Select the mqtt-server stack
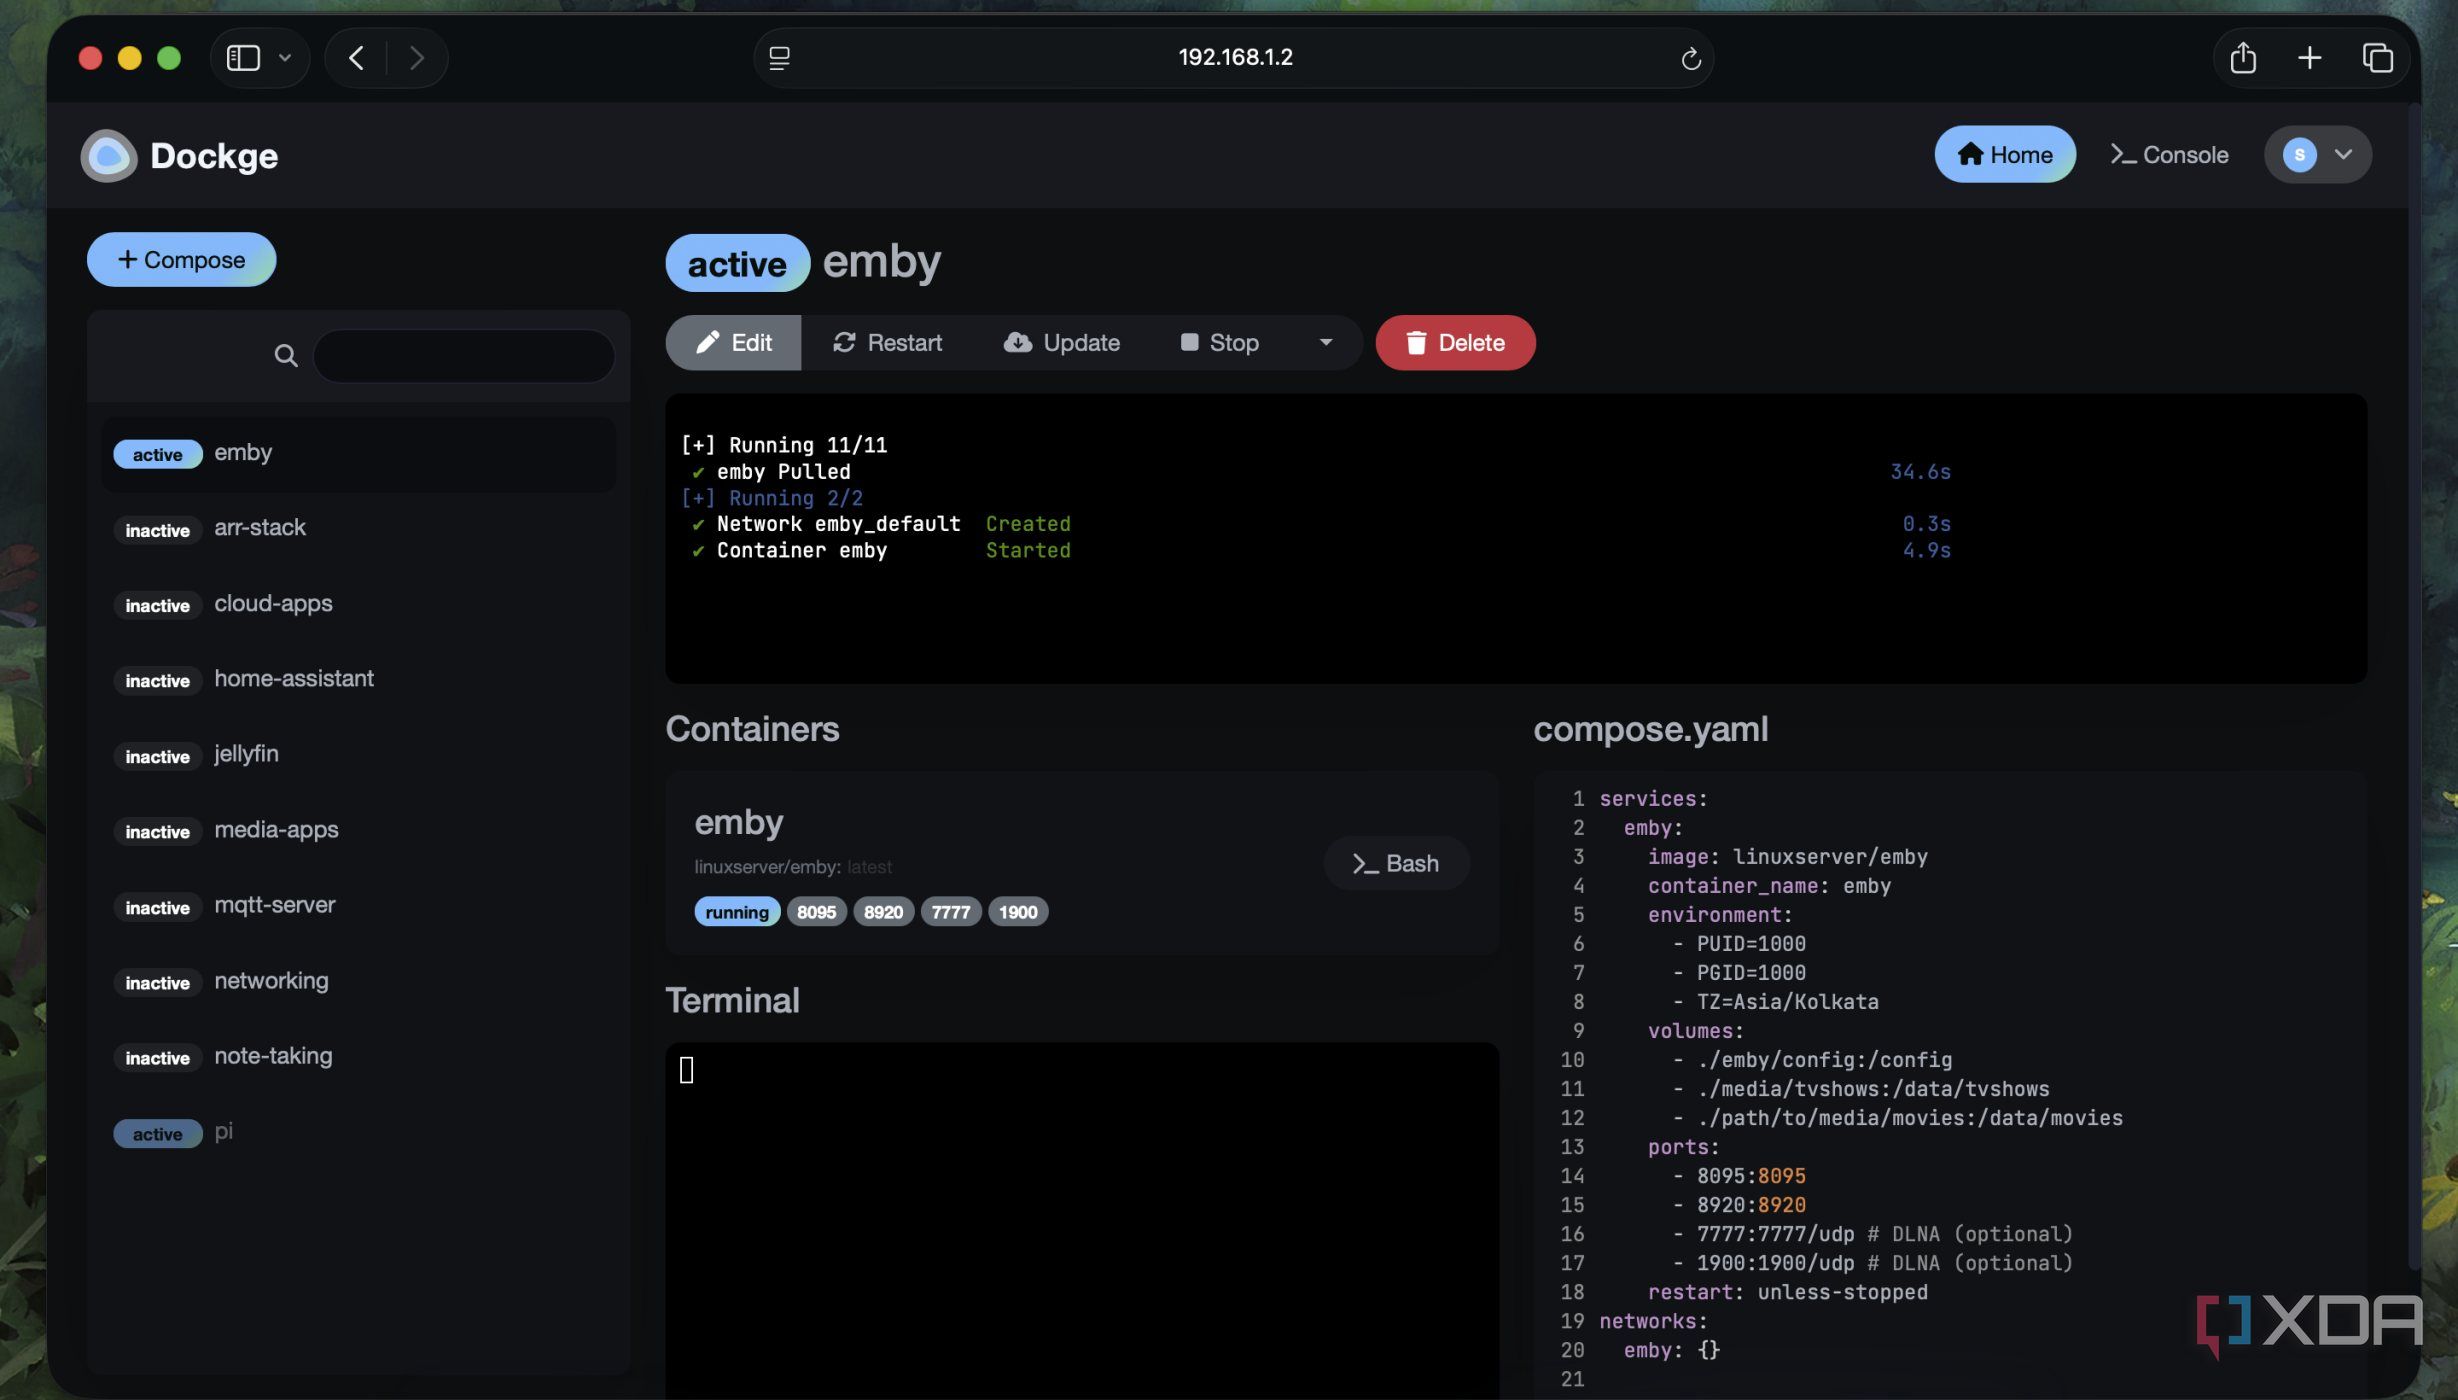Image resolution: width=2458 pixels, height=1400 pixels. click(359, 907)
